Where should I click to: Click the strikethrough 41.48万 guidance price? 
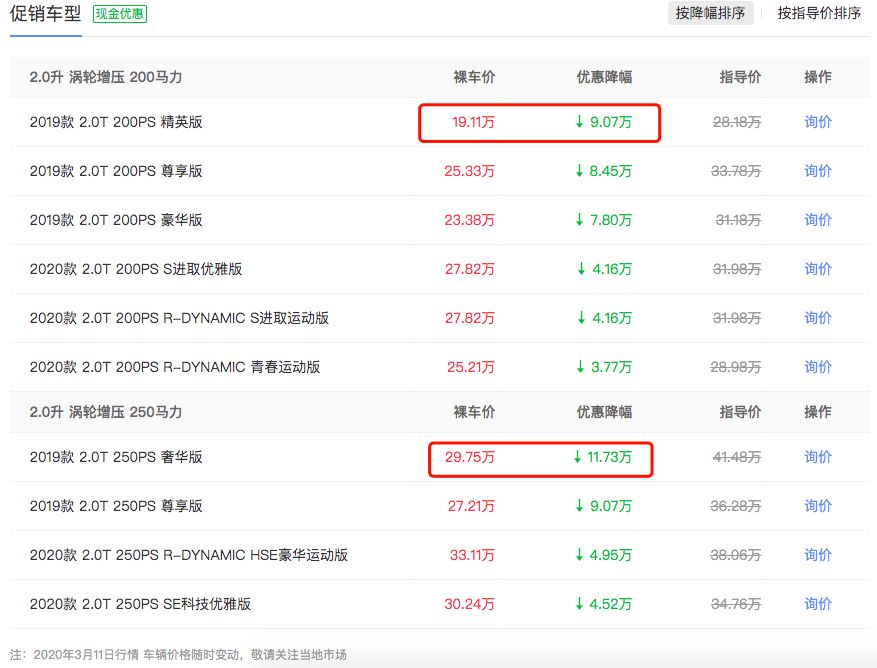[x=735, y=457]
